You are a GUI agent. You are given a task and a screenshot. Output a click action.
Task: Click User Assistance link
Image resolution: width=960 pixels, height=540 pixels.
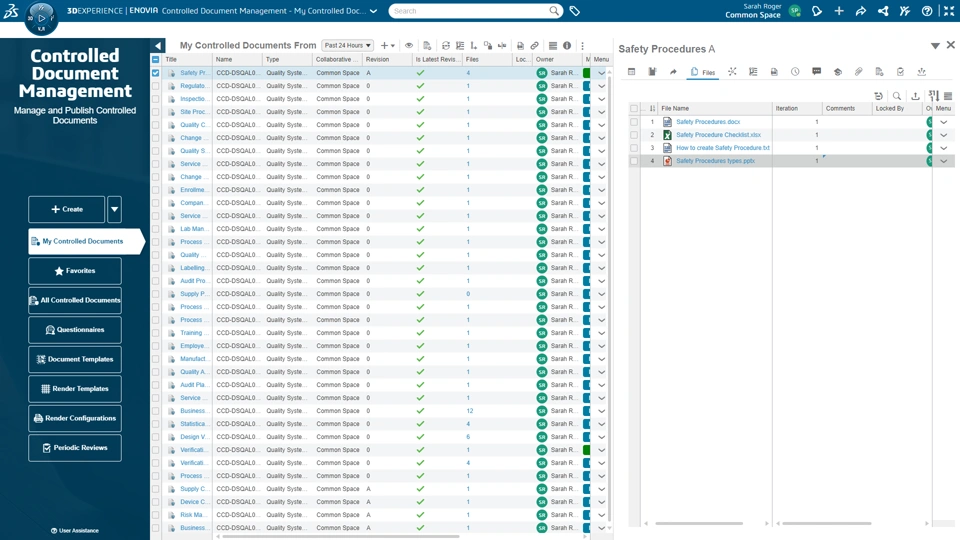pos(75,530)
